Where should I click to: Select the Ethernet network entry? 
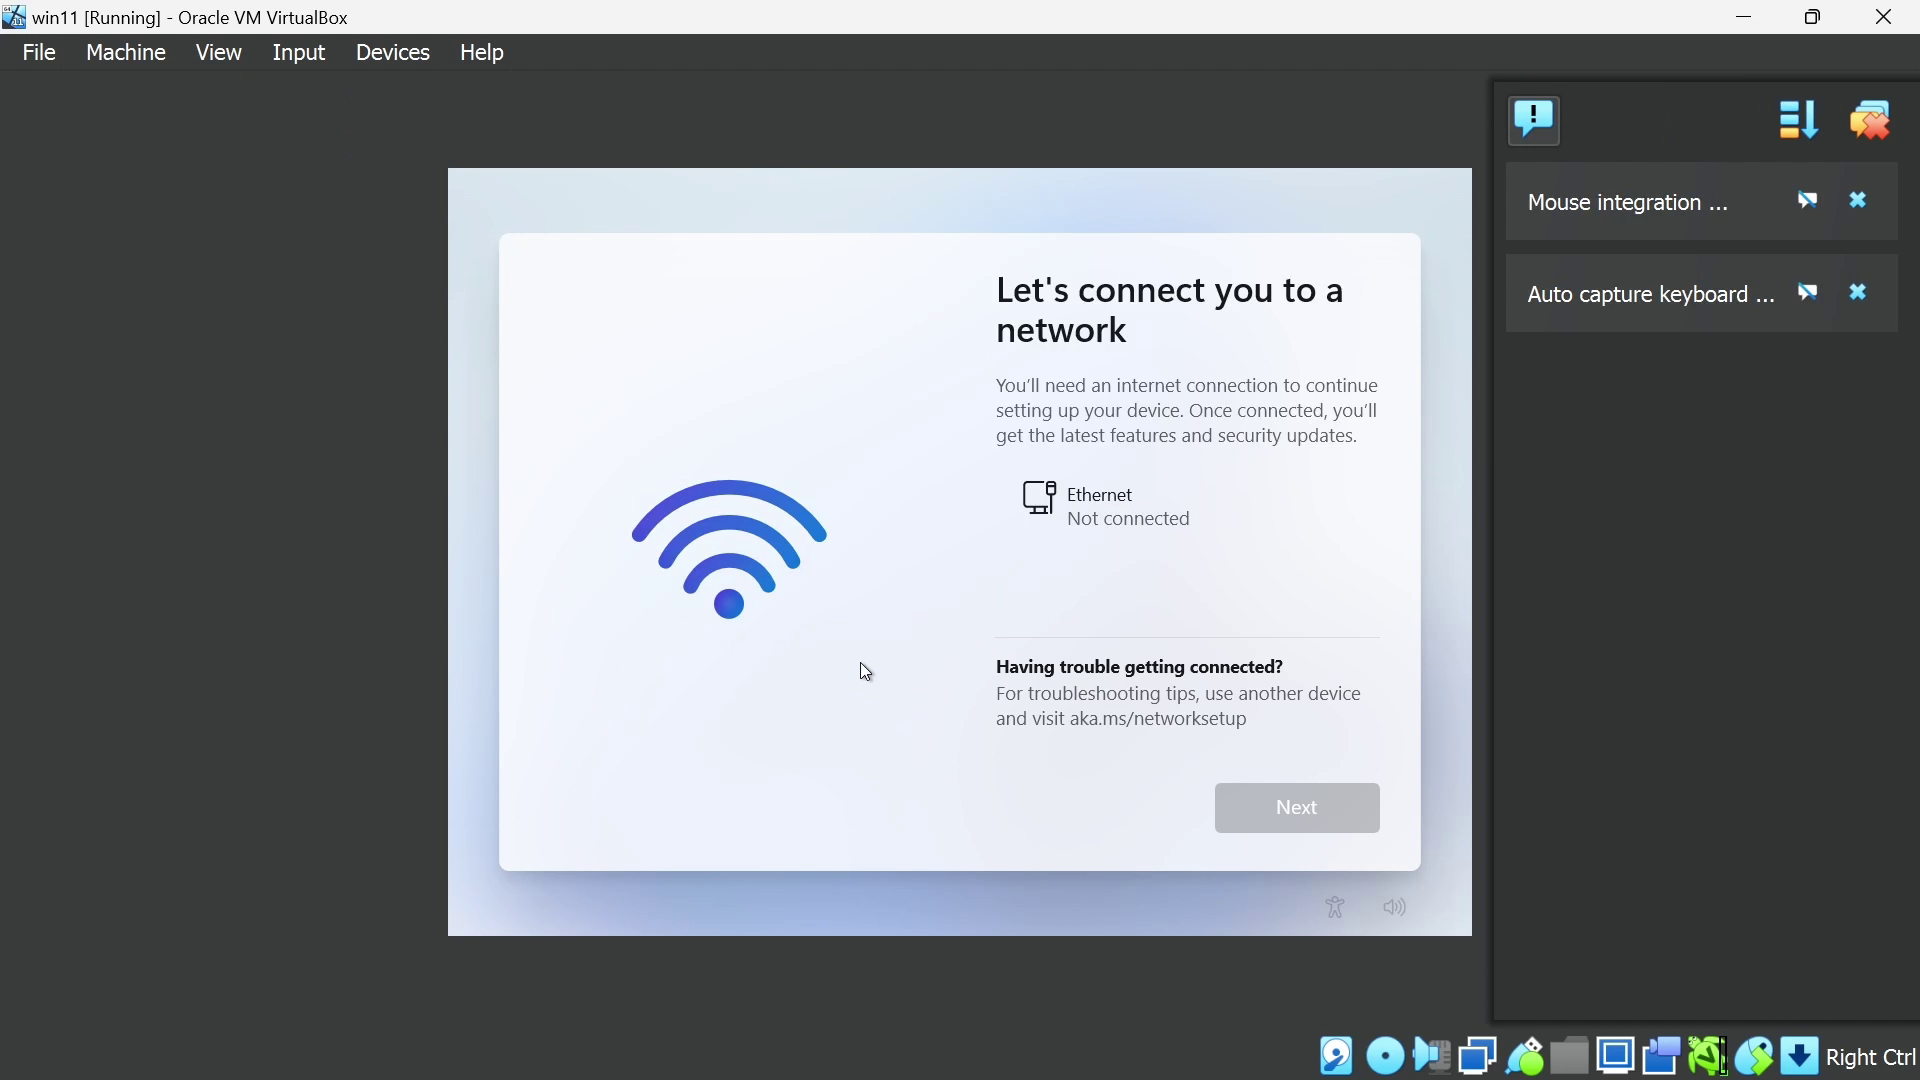point(1110,507)
